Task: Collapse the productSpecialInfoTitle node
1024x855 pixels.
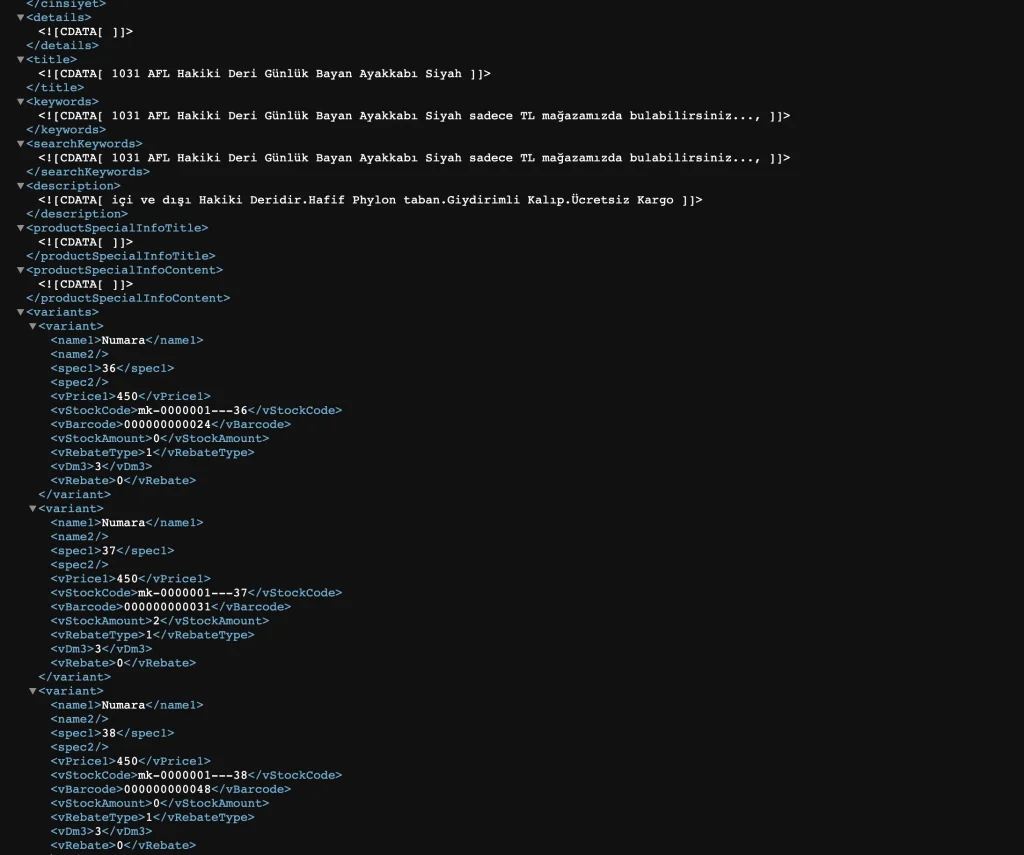Action: click(20, 227)
